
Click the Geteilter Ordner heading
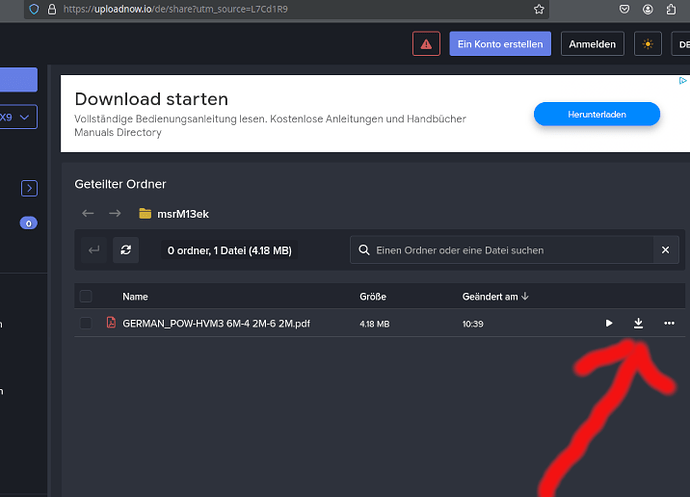120,184
